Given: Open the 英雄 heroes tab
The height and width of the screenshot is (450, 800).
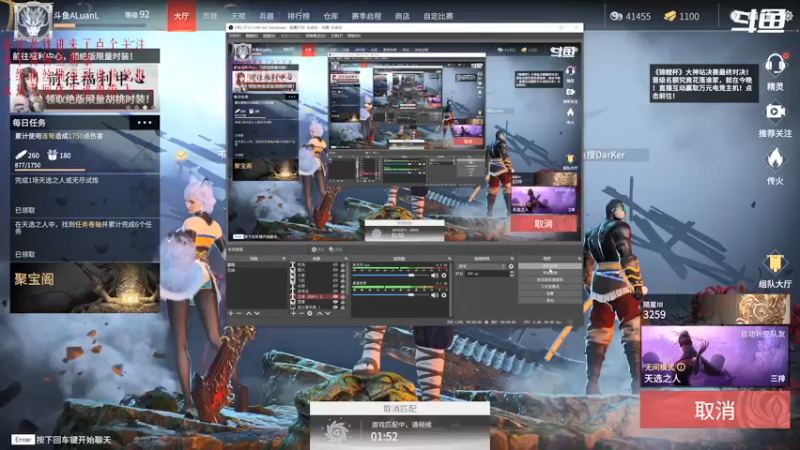Looking at the screenshot, I should click(x=210, y=16).
